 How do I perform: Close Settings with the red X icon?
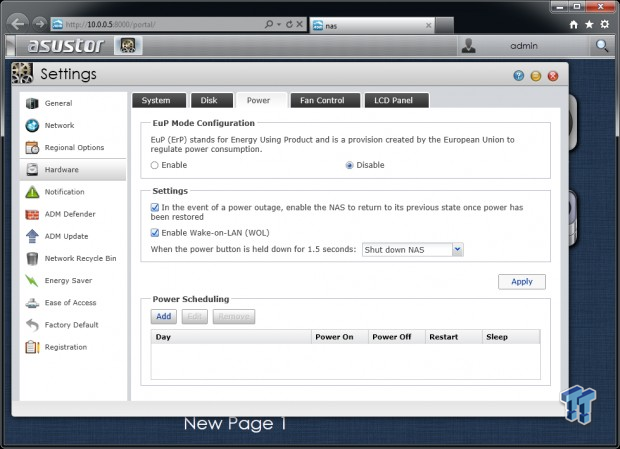click(553, 76)
